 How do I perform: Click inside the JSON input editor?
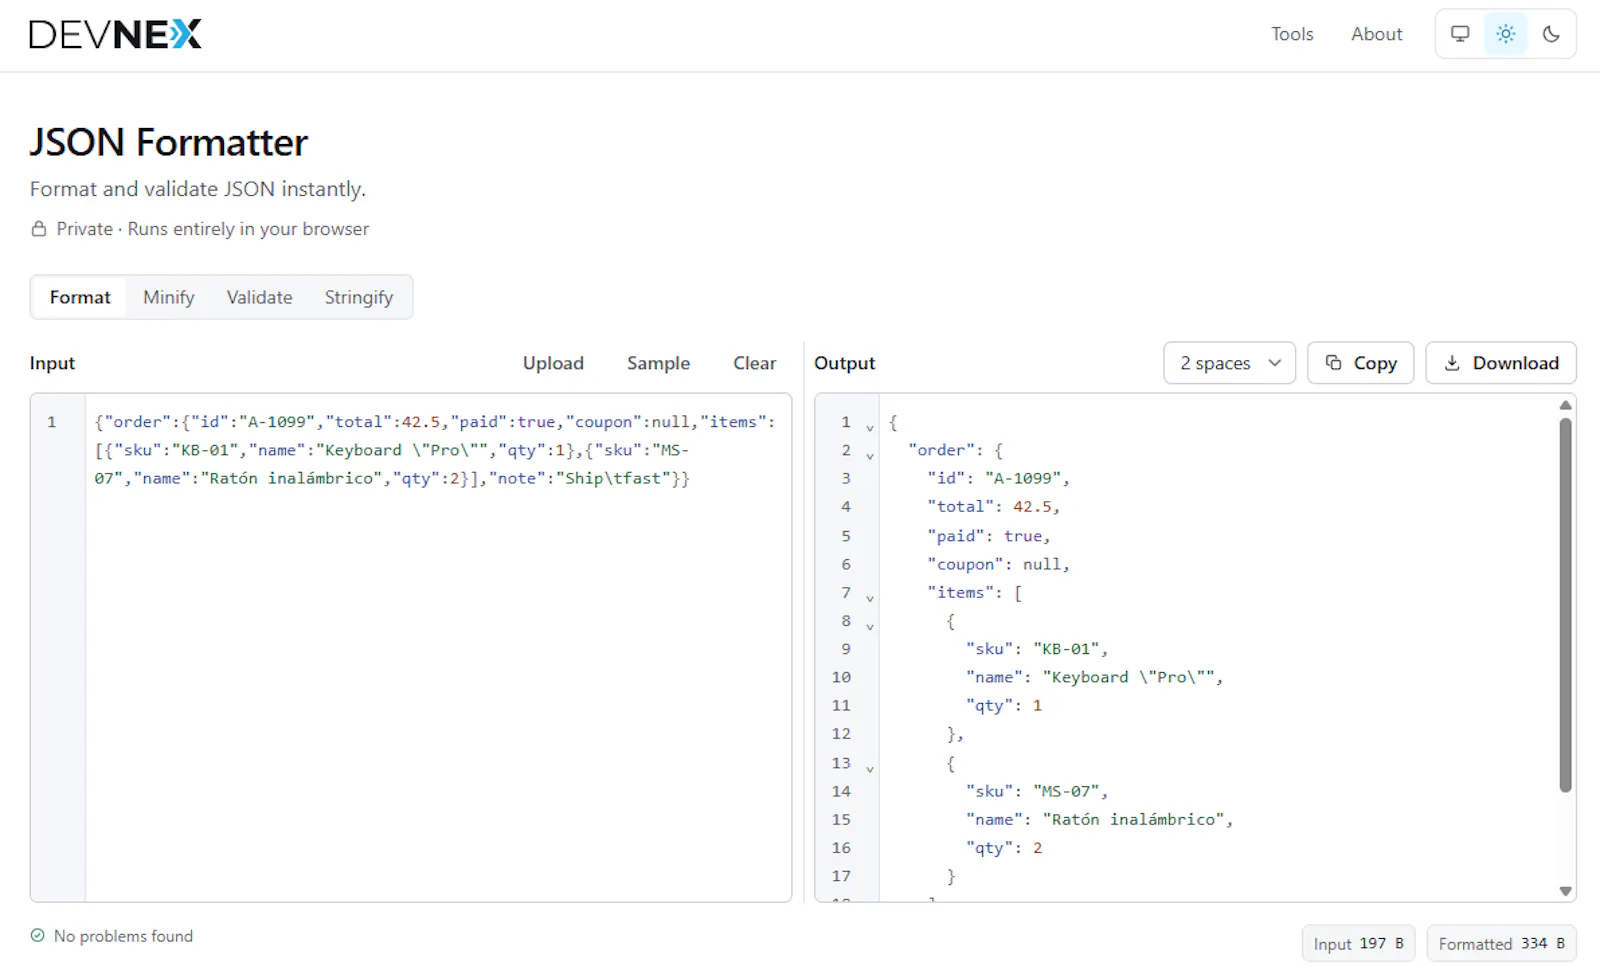tap(438, 647)
